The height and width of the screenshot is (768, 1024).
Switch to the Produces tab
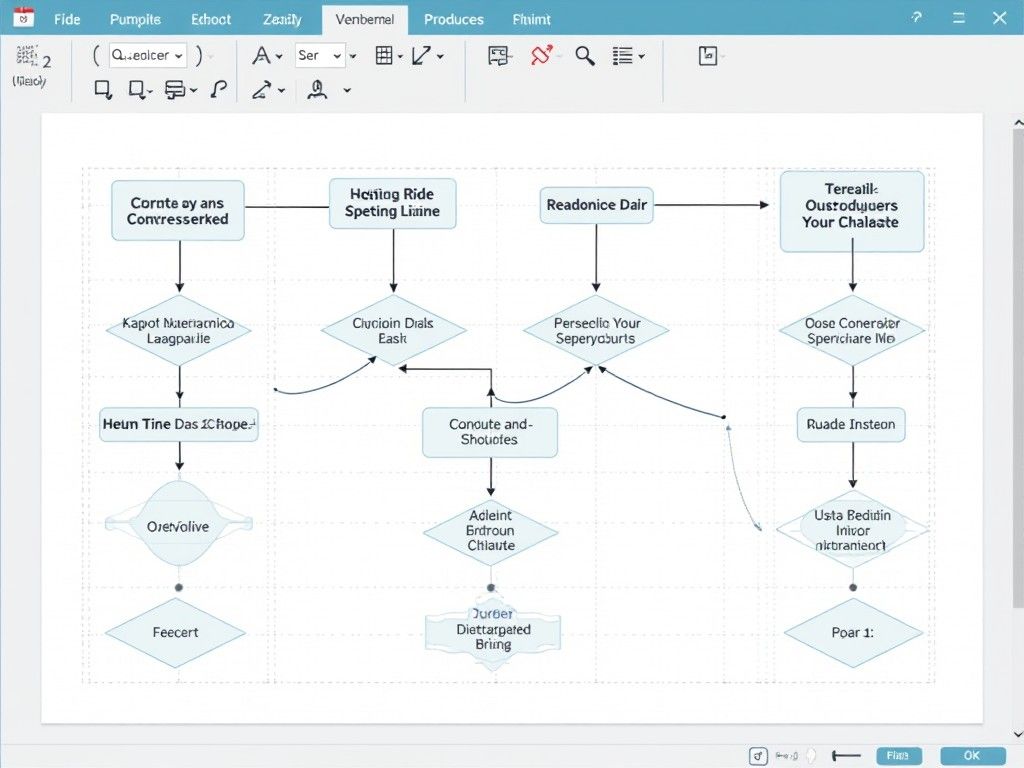coord(454,19)
